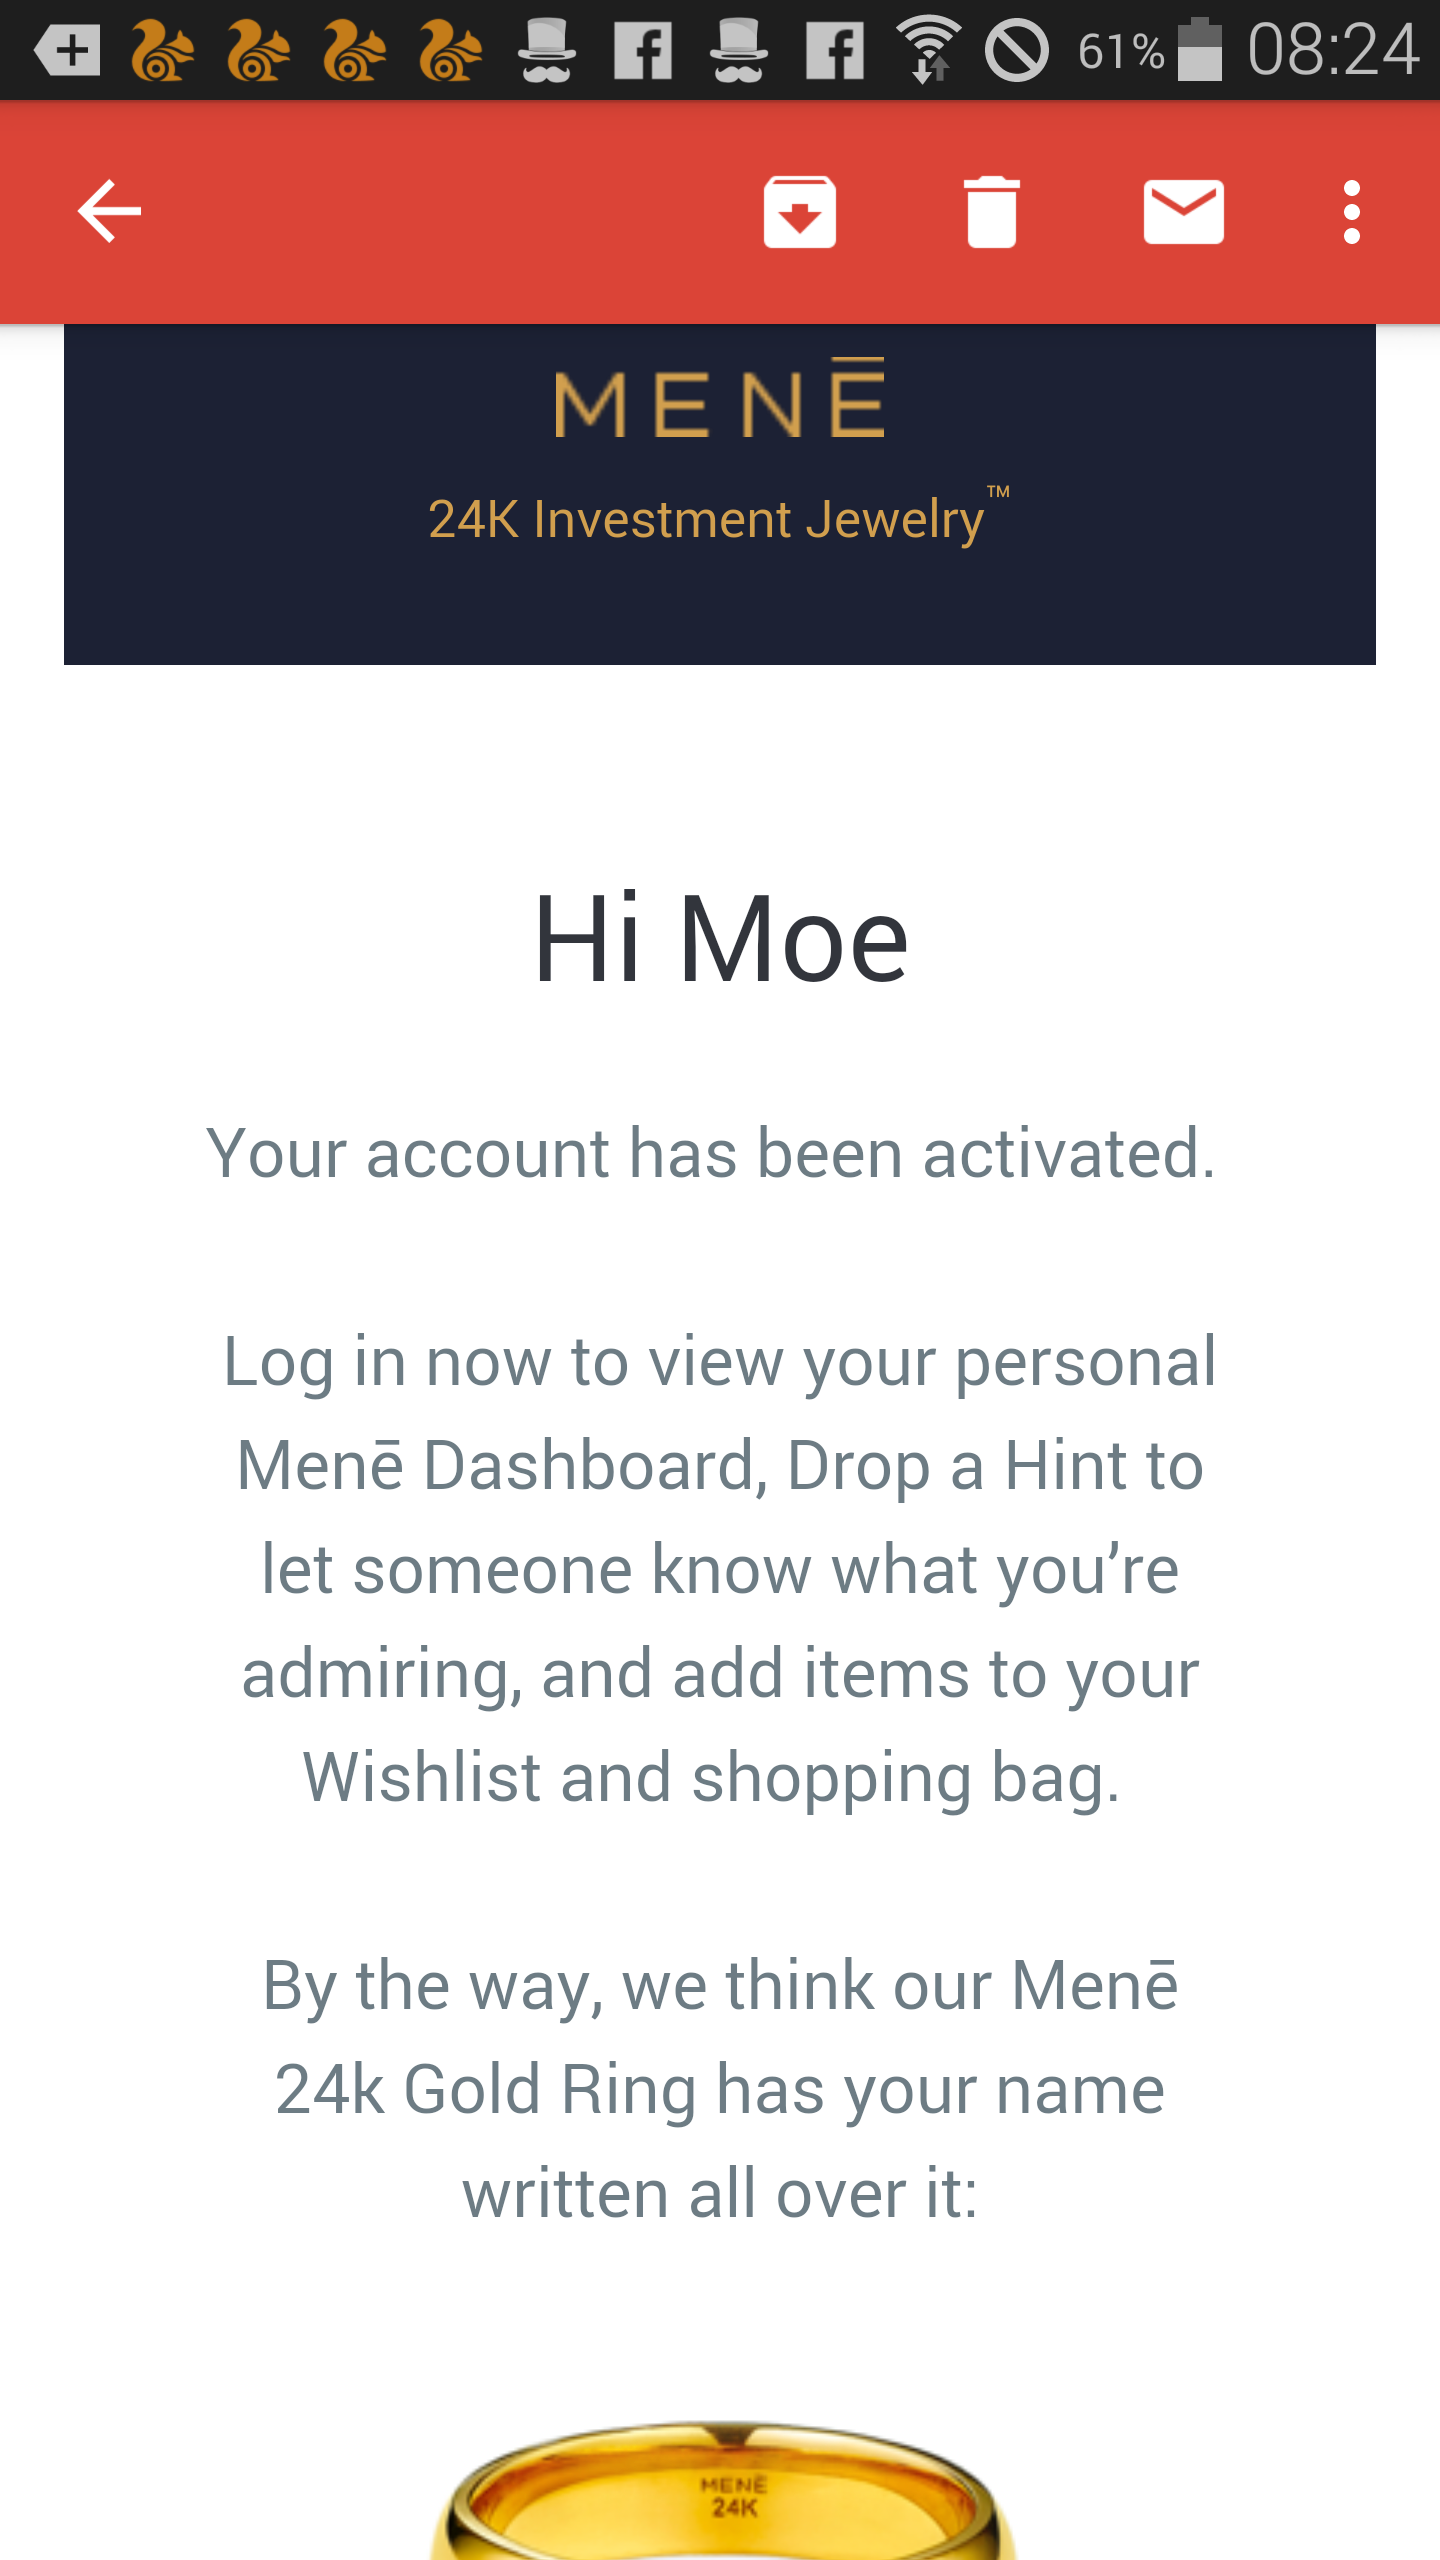Tap the last UC Browser squirrel icon
Viewport: 1440px width, 2560px height.
(x=450, y=50)
